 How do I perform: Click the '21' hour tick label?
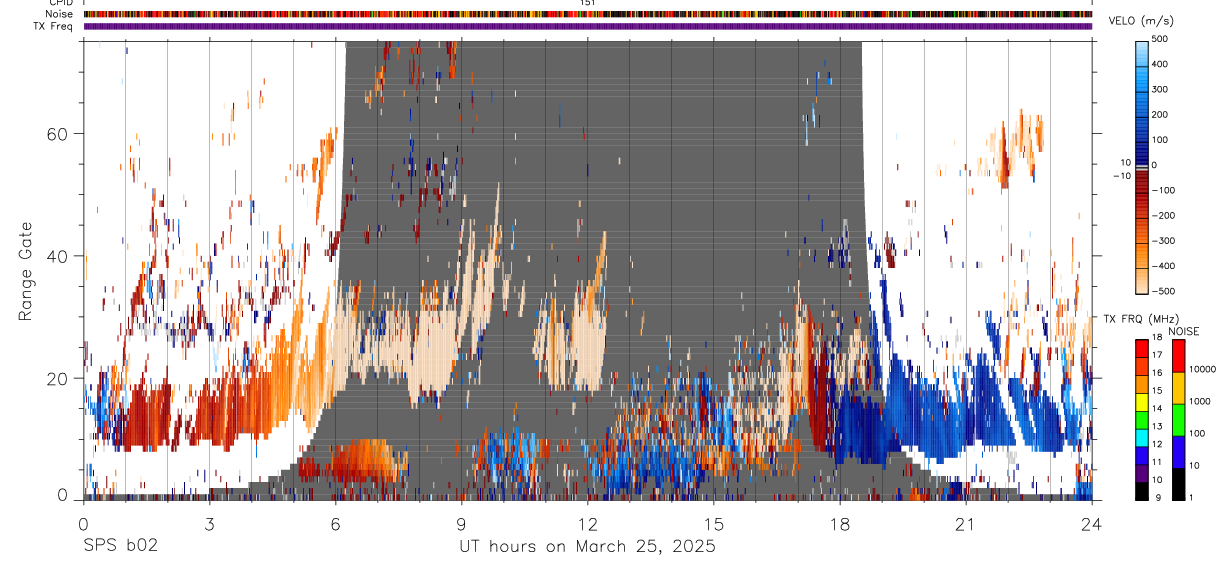pos(966,524)
